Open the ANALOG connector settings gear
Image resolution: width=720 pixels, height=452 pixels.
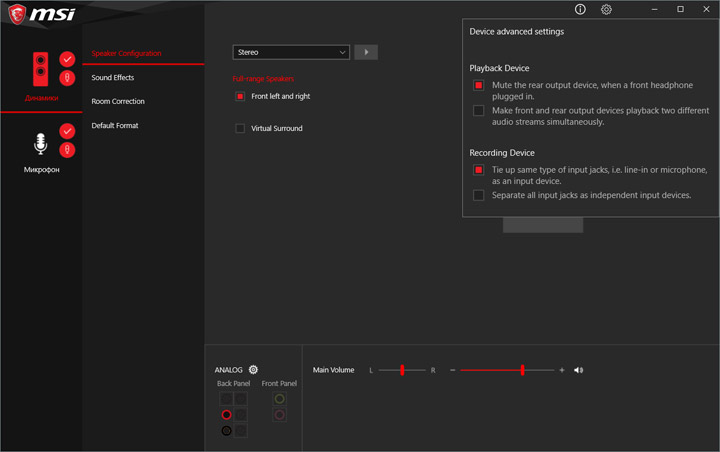pyautogui.click(x=253, y=370)
